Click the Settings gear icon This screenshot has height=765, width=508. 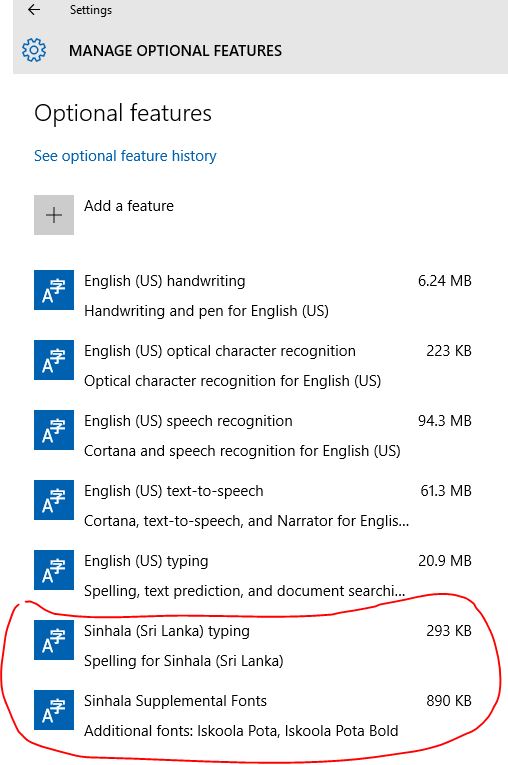coord(34,50)
